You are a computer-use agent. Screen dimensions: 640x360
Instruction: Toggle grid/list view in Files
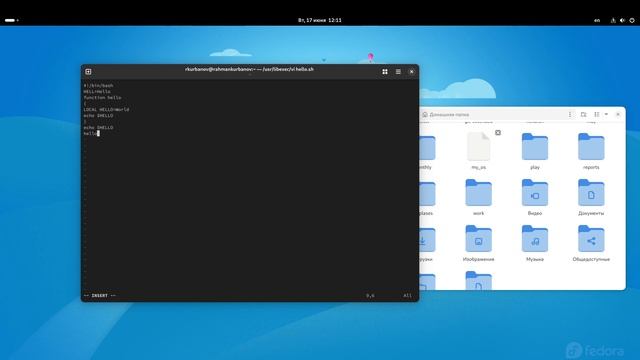tap(597, 115)
